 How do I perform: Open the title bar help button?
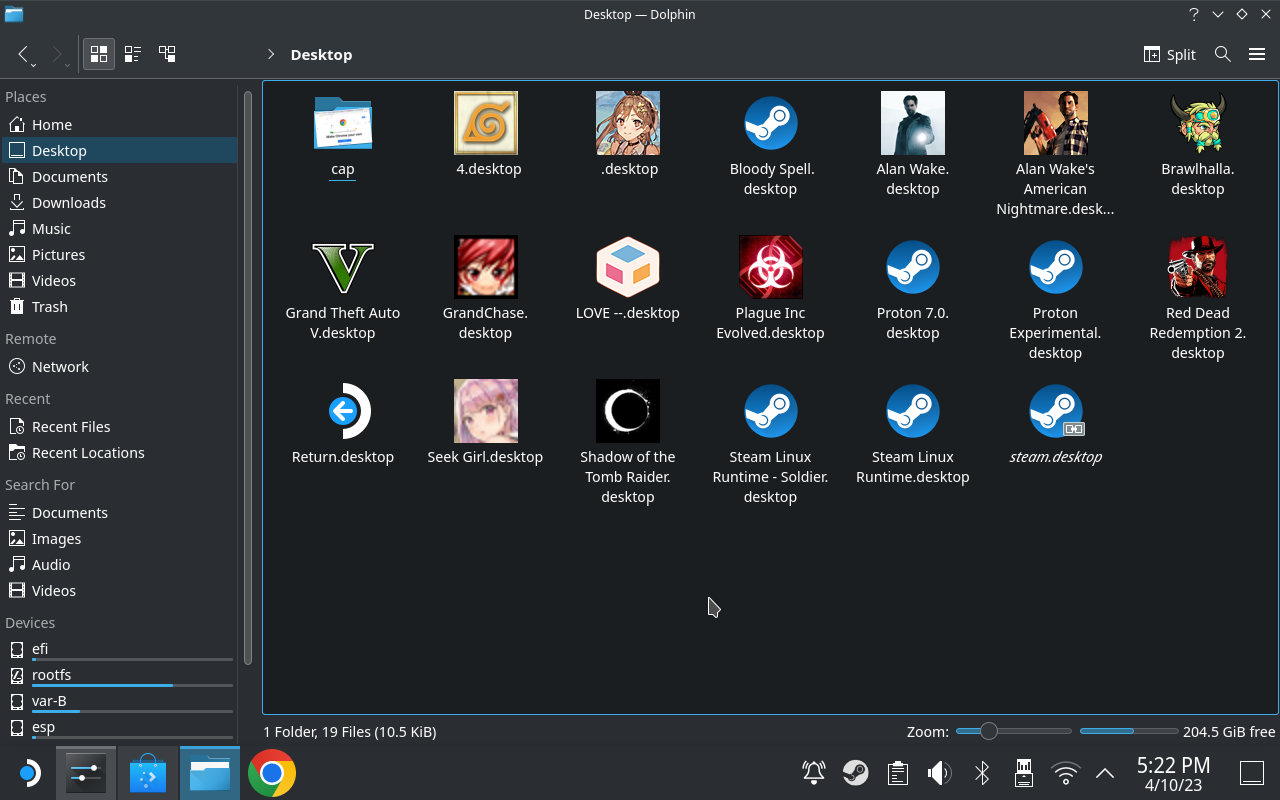click(x=1194, y=14)
